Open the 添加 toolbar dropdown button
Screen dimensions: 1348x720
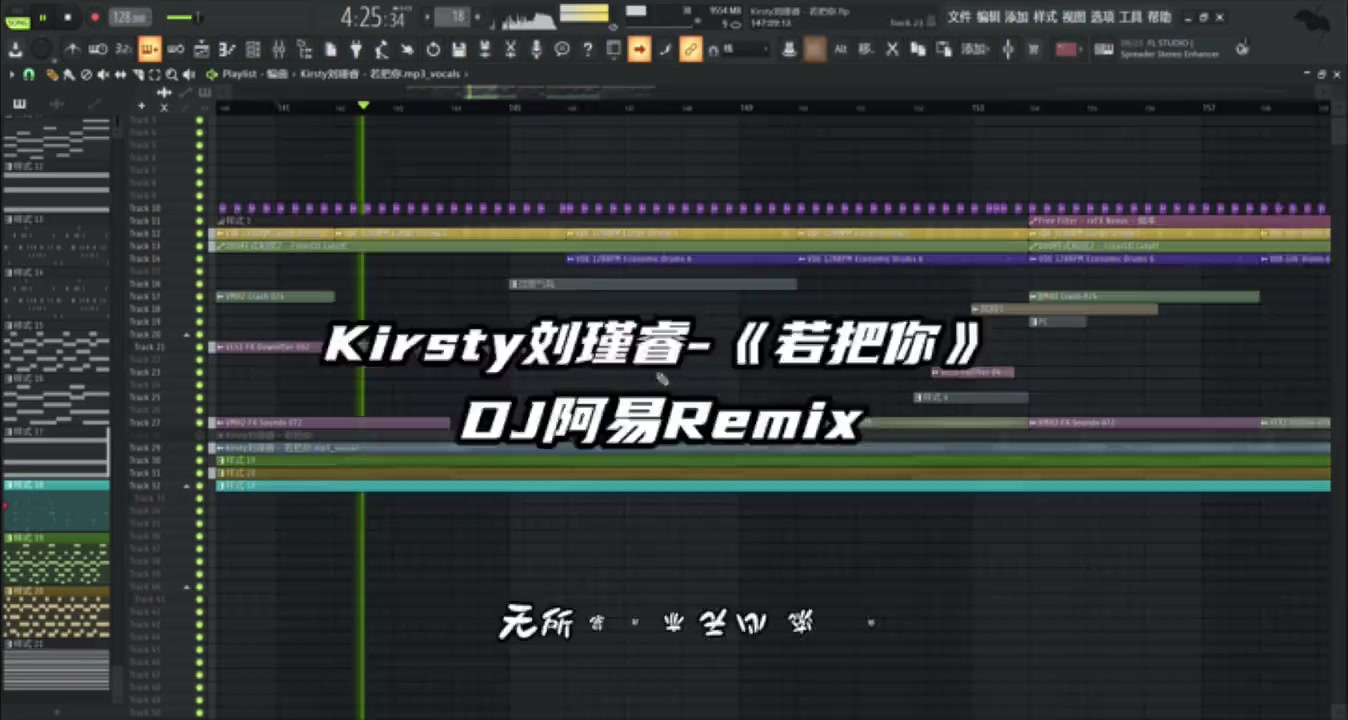(976, 49)
